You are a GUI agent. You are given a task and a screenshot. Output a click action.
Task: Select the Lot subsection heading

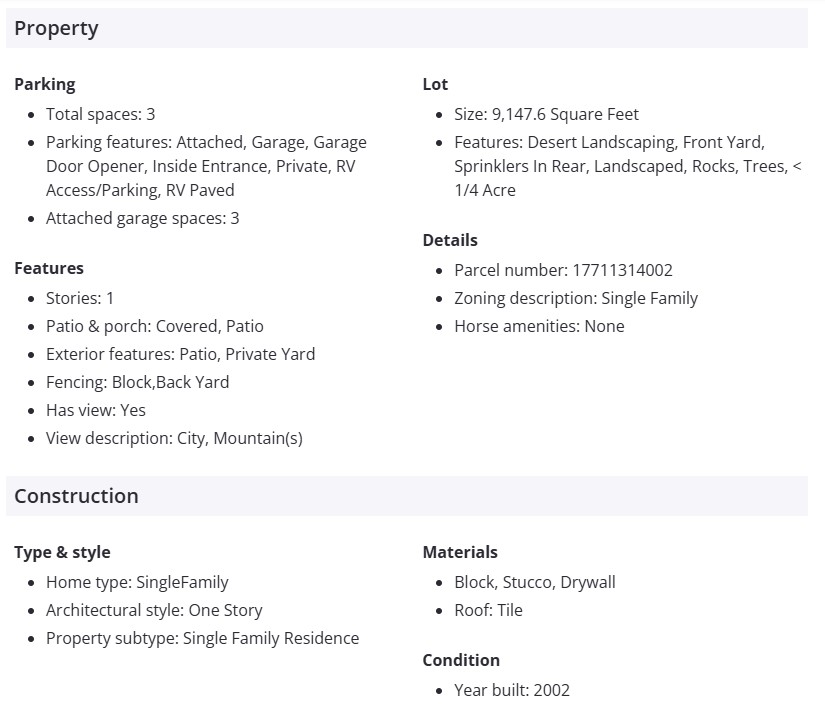(435, 84)
